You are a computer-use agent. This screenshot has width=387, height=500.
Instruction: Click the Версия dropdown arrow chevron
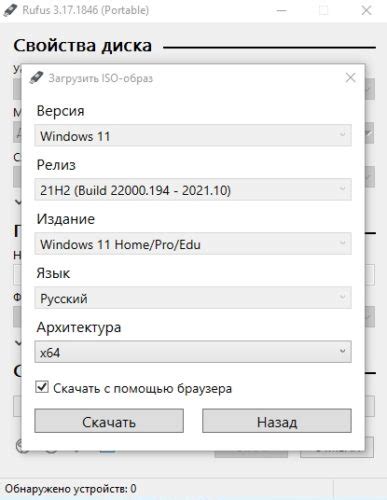(342, 135)
